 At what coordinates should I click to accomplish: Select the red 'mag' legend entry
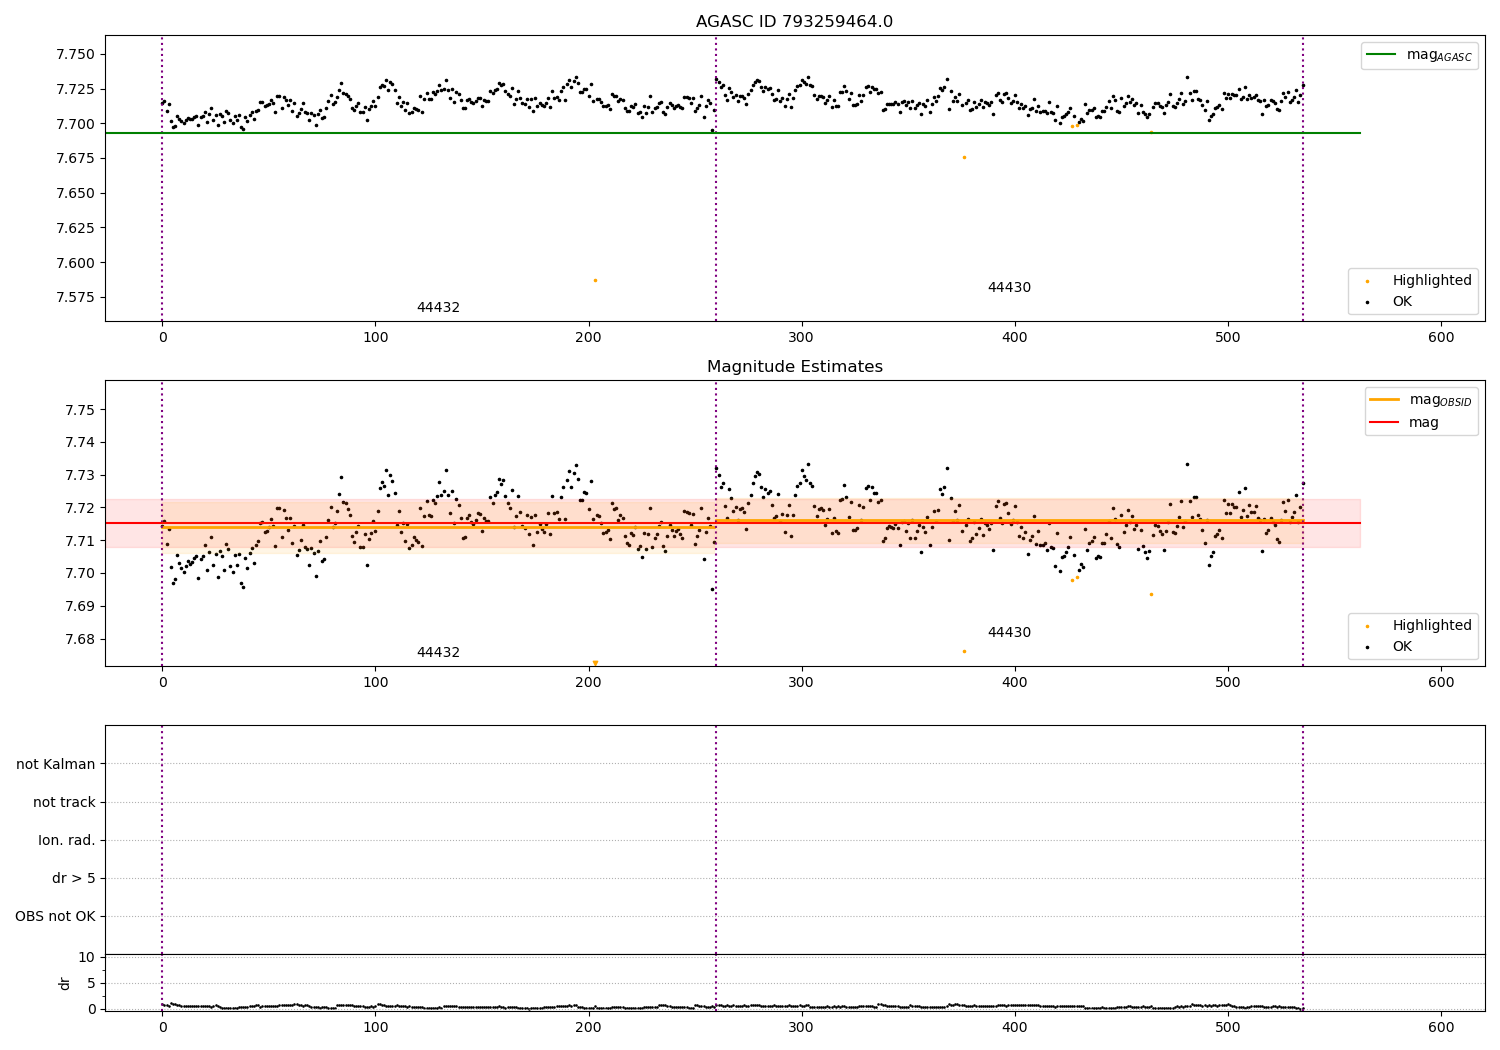[1405, 423]
